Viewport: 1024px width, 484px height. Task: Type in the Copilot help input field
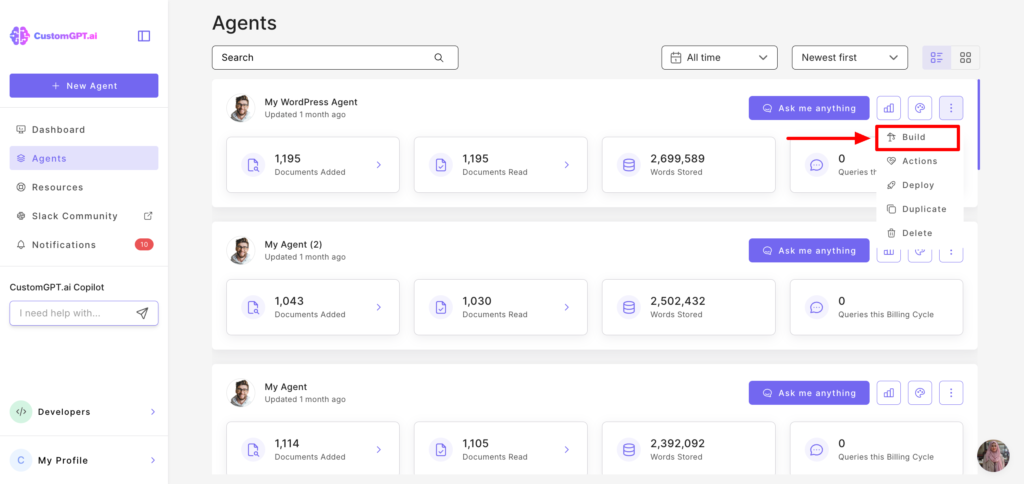[x=72, y=313]
